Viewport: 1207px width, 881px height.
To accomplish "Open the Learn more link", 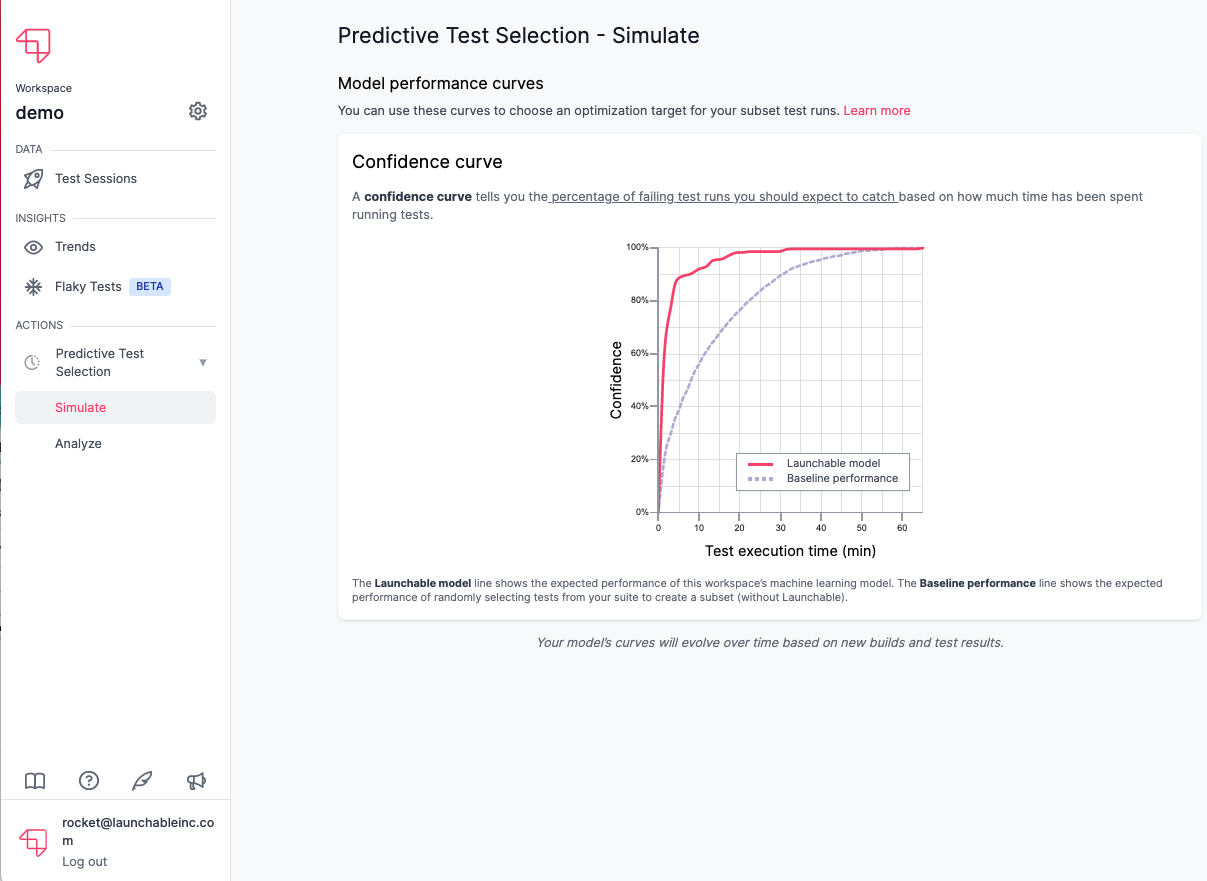I will tap(876, 111).
